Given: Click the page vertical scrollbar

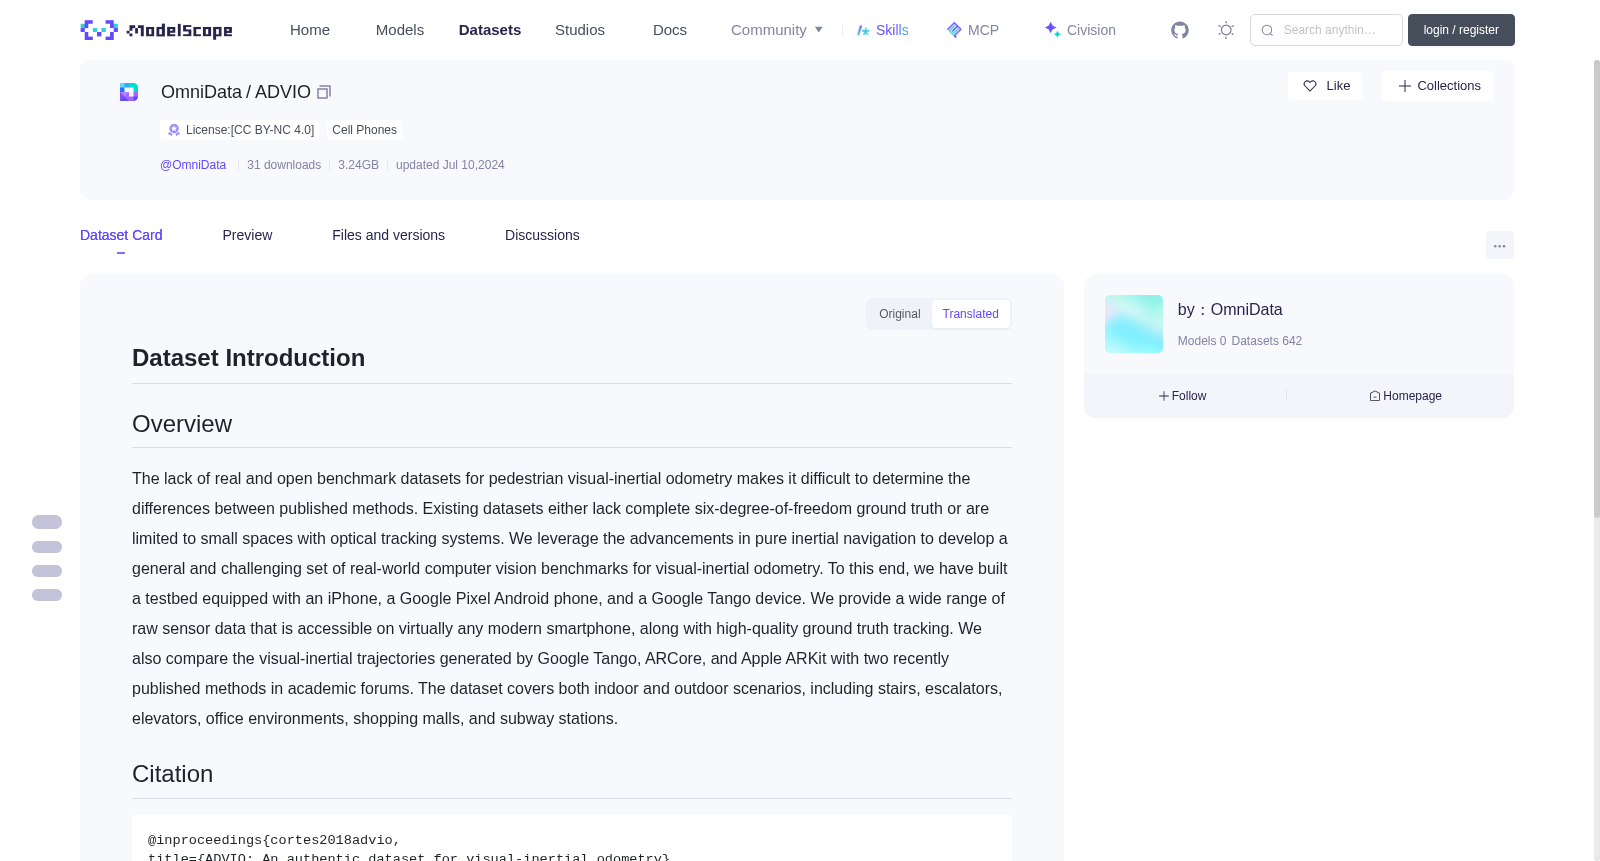Looking at the screenshot, I should [1596, 288].
